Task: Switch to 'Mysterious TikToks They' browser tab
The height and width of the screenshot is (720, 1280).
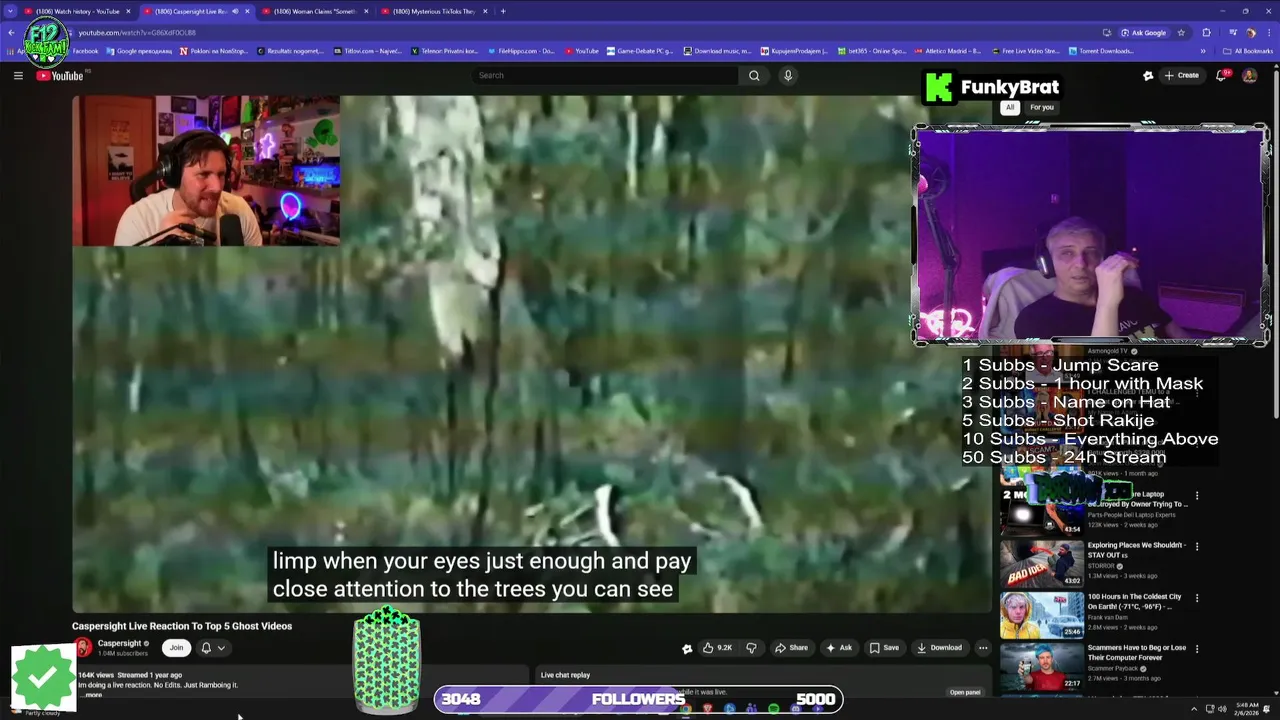Action: (432, 11)
